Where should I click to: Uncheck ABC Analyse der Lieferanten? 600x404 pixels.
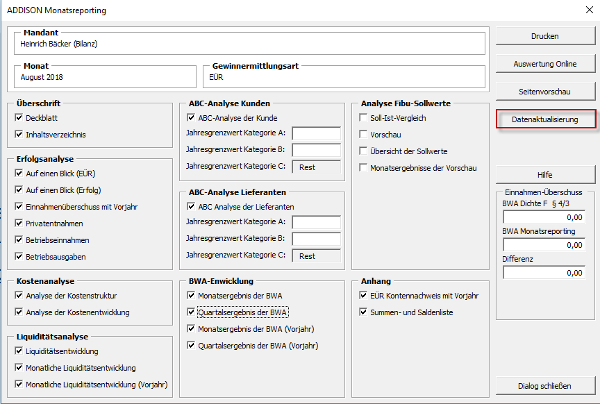click(x=191, y=207)
